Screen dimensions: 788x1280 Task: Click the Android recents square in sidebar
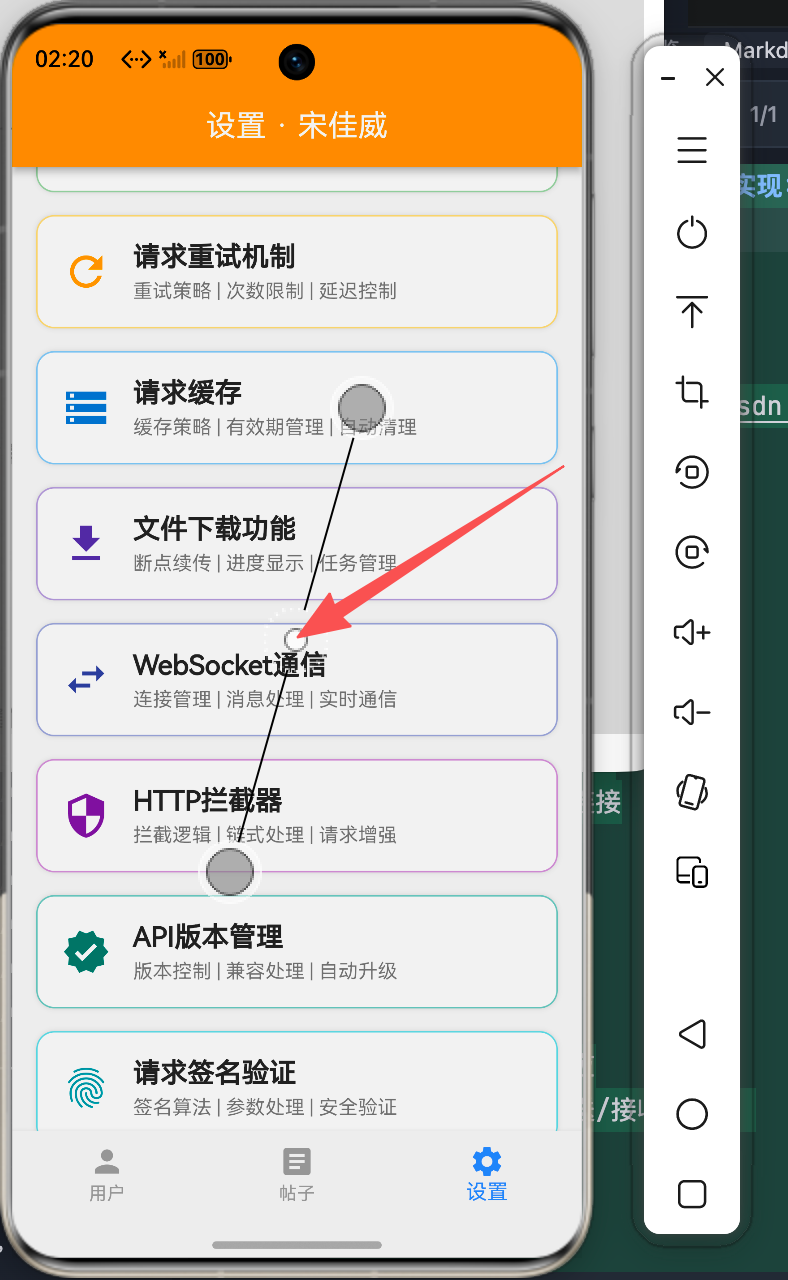[x=692, y=1193]
